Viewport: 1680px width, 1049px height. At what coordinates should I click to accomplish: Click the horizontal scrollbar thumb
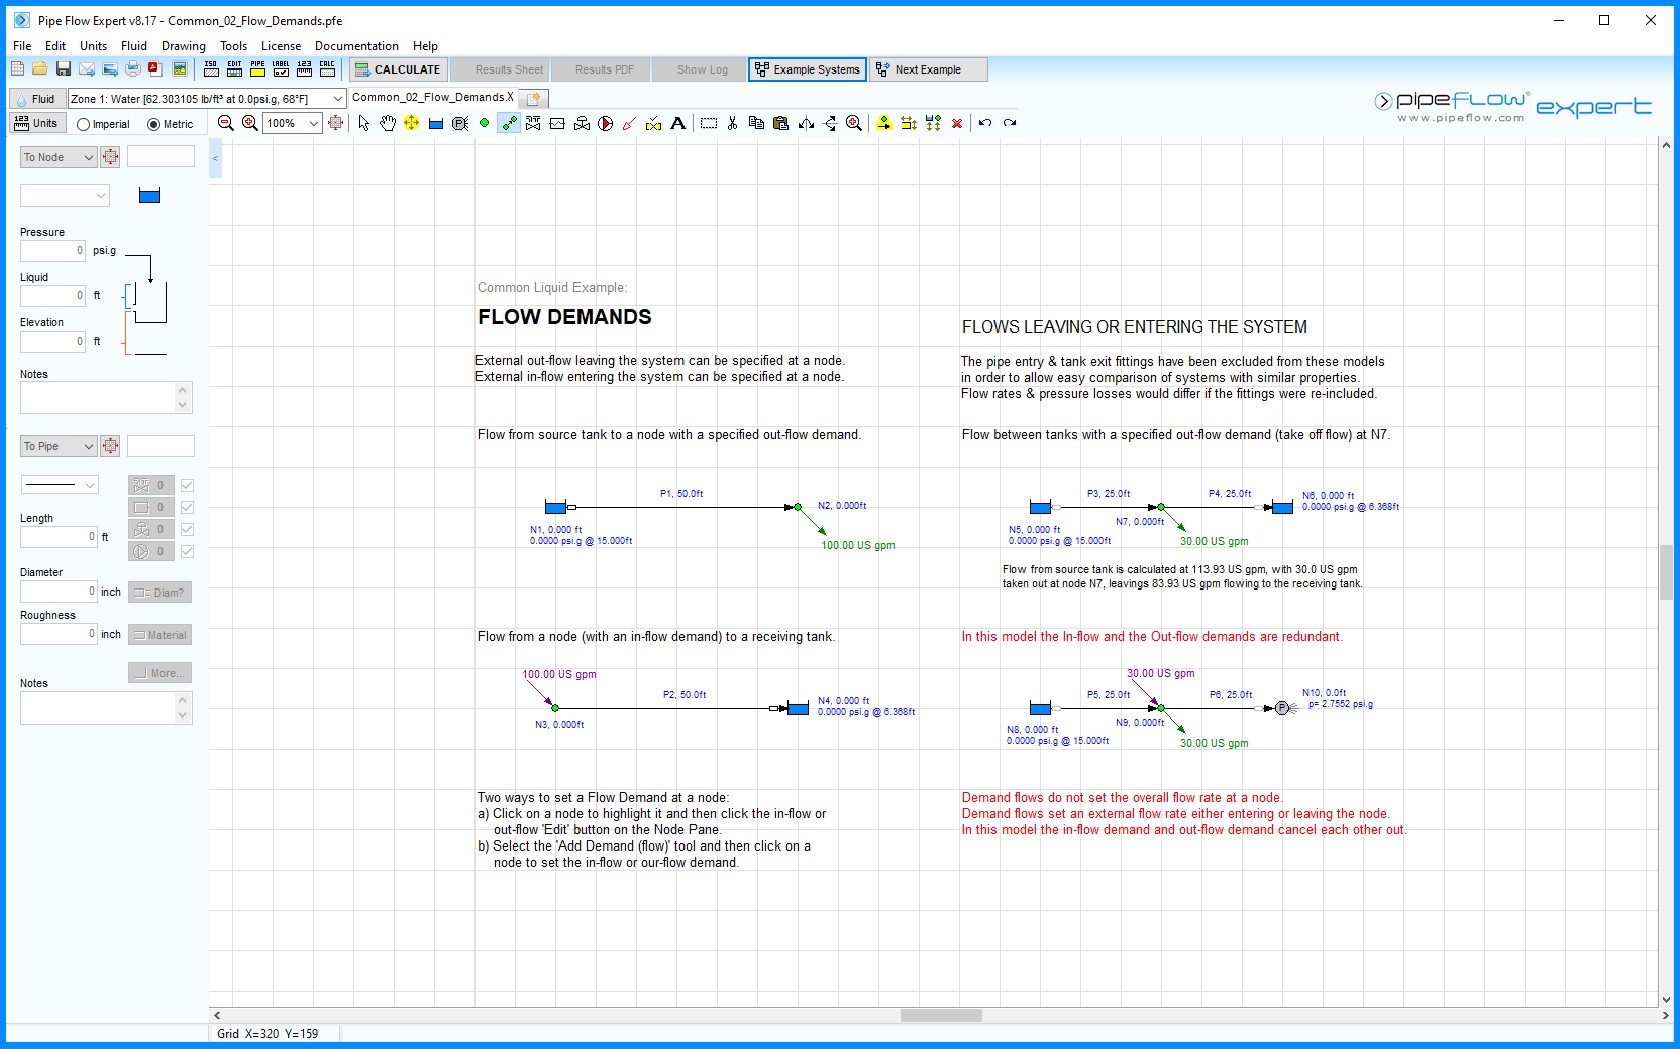pyautogui.click(x=941, y=1015)
